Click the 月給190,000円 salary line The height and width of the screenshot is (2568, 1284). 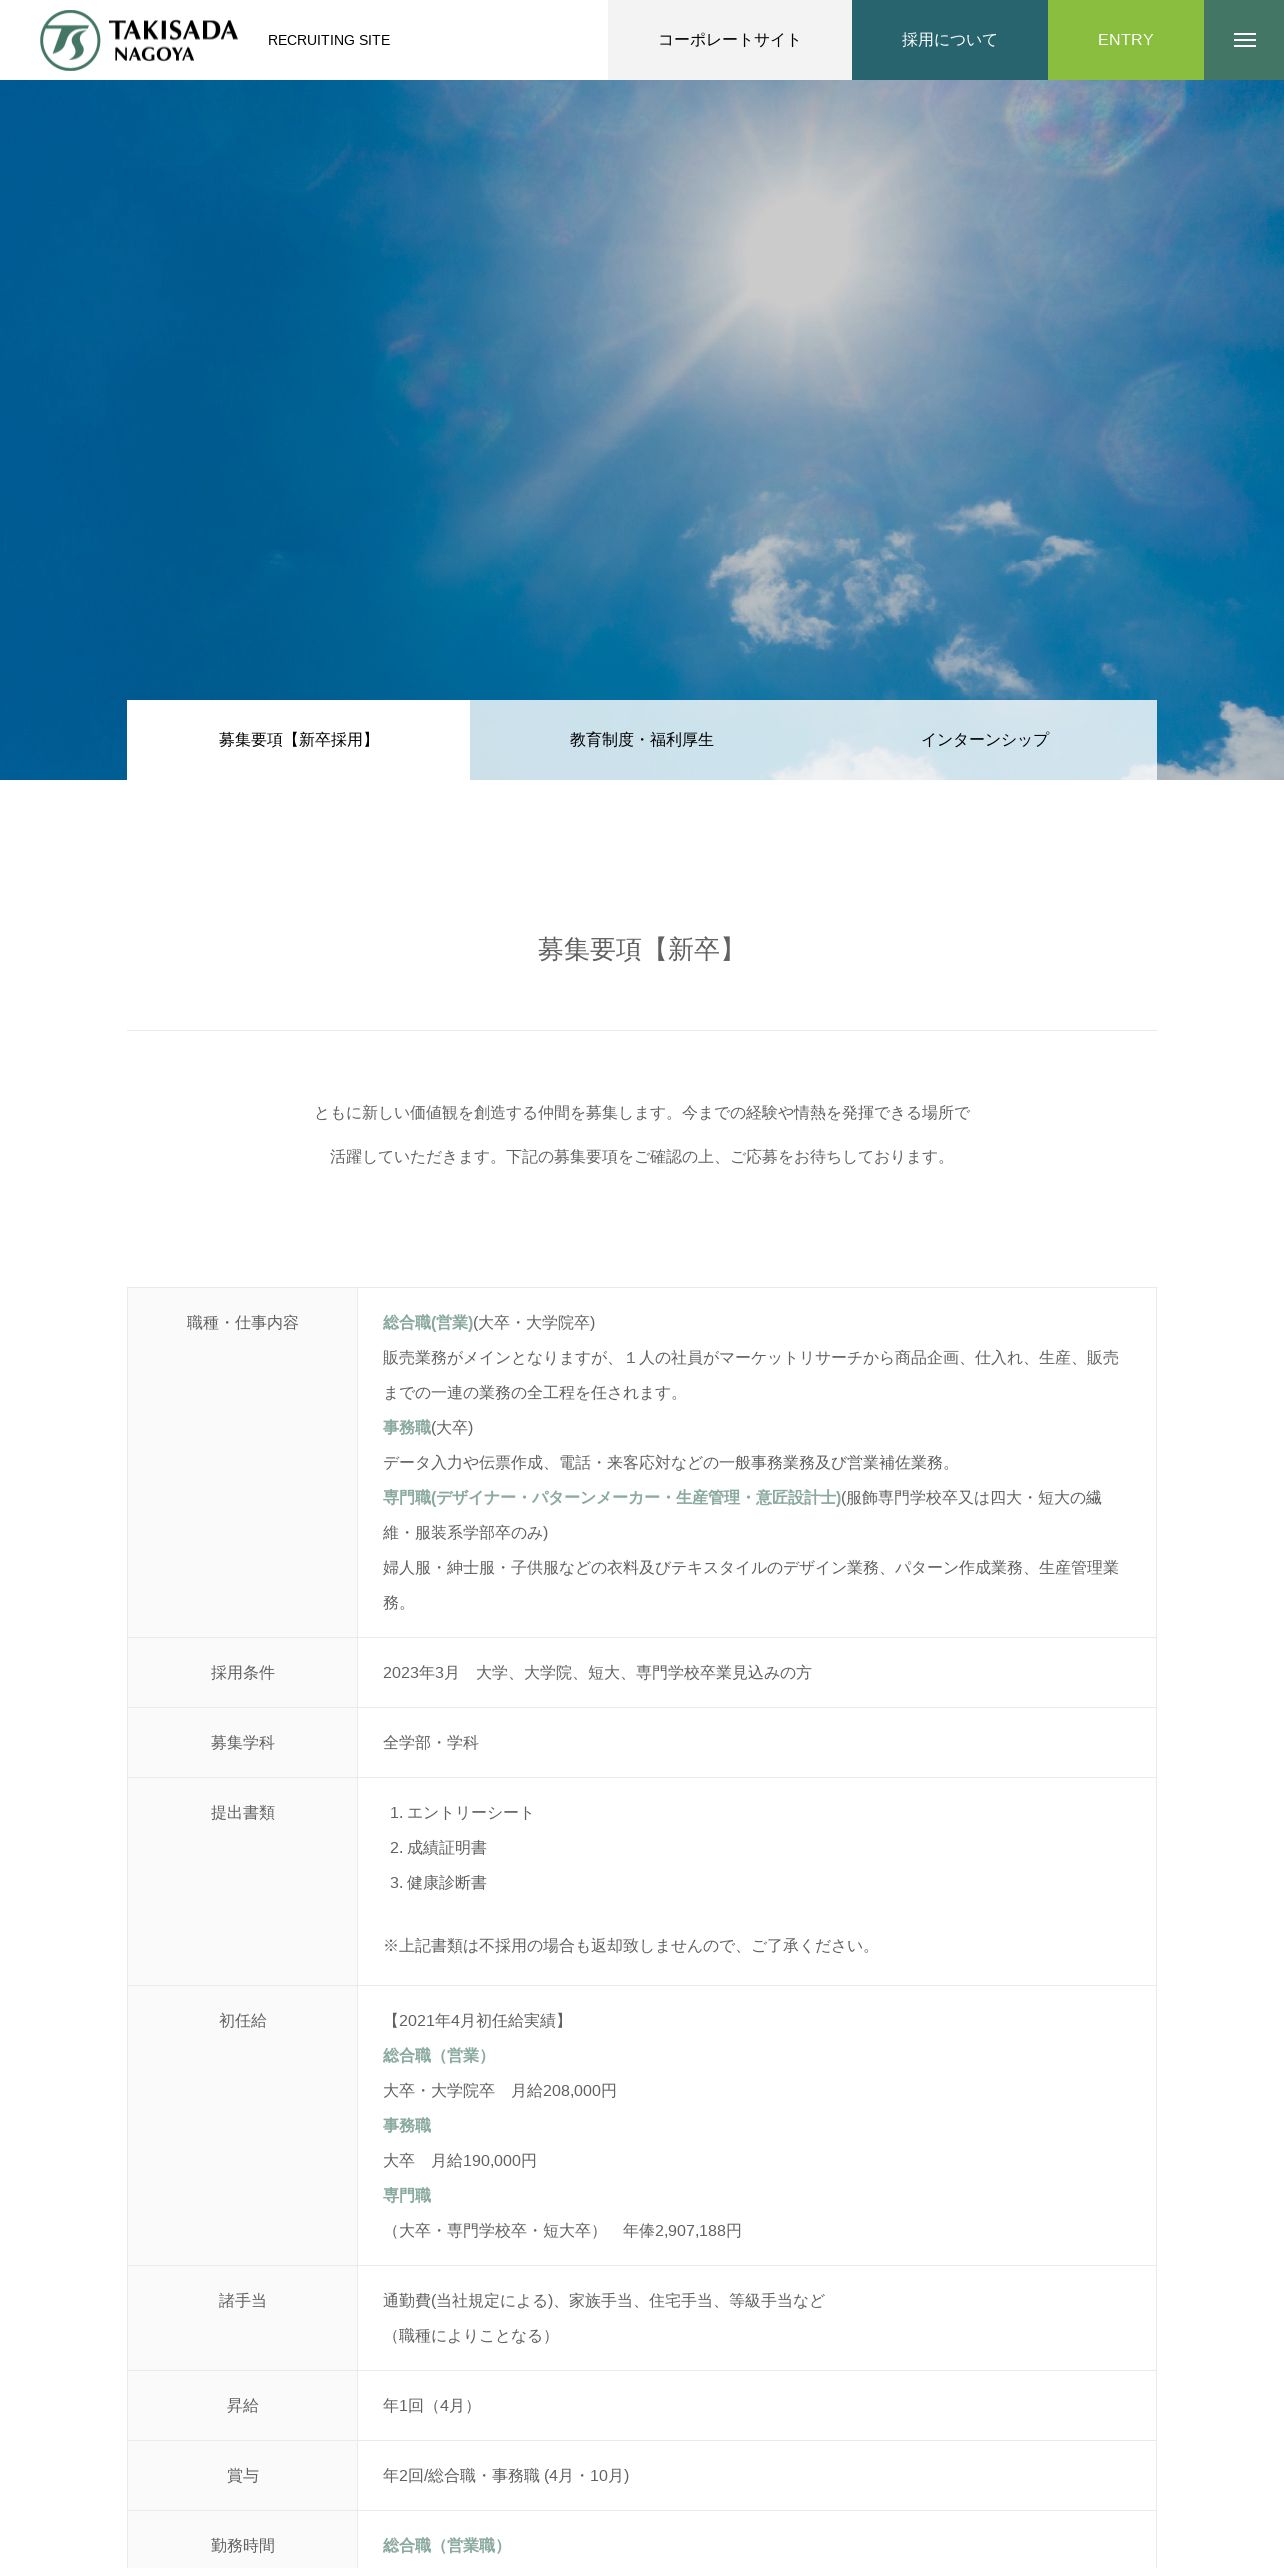pyautogui.click(x=460, y=2161)
